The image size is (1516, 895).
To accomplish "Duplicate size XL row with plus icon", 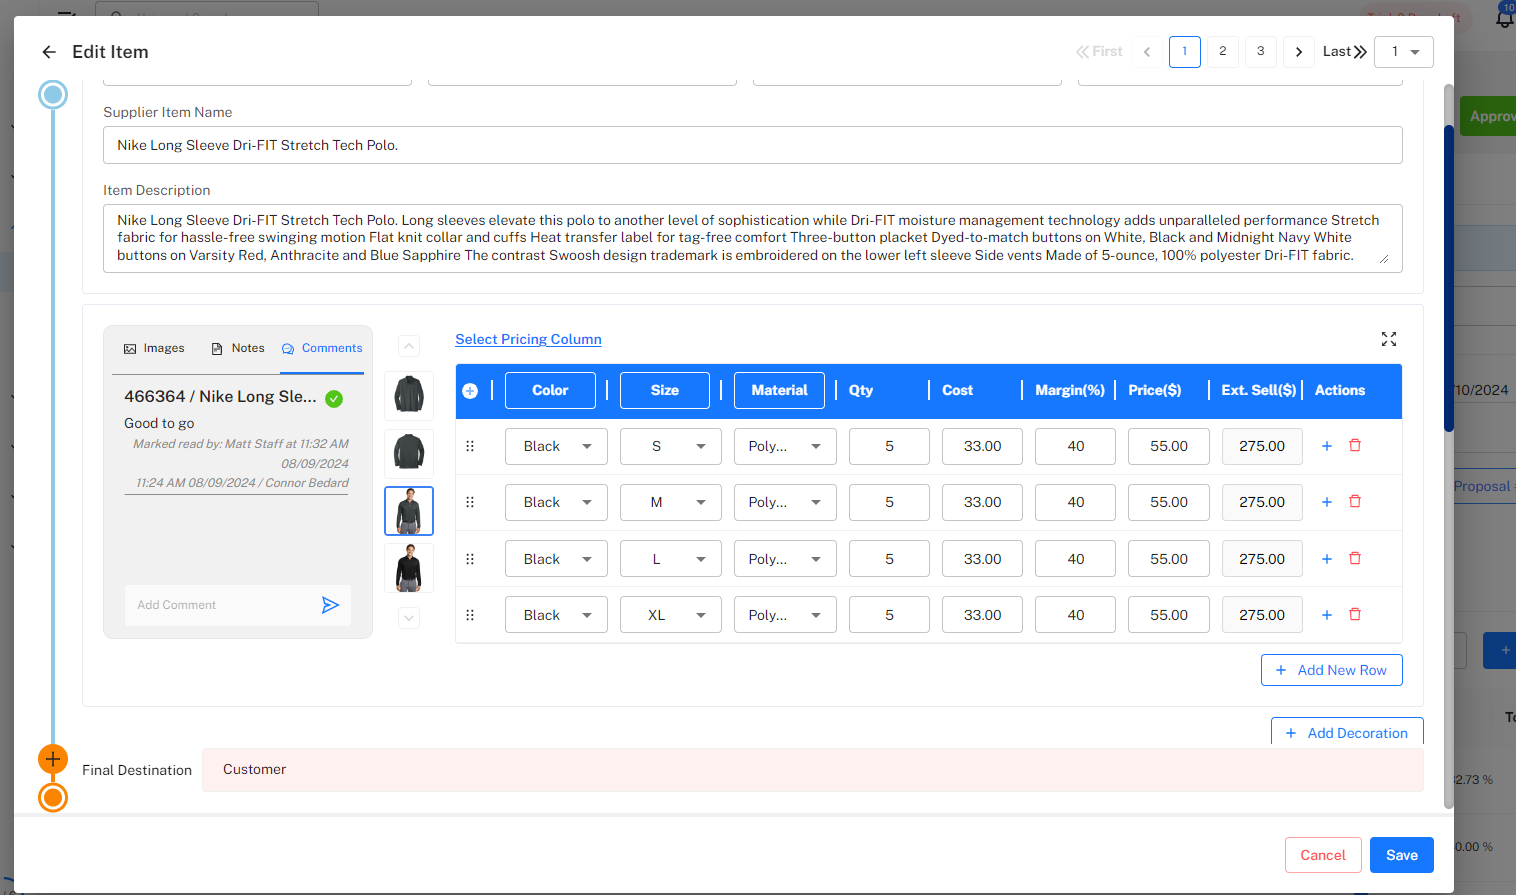I will click(1327, 615).
